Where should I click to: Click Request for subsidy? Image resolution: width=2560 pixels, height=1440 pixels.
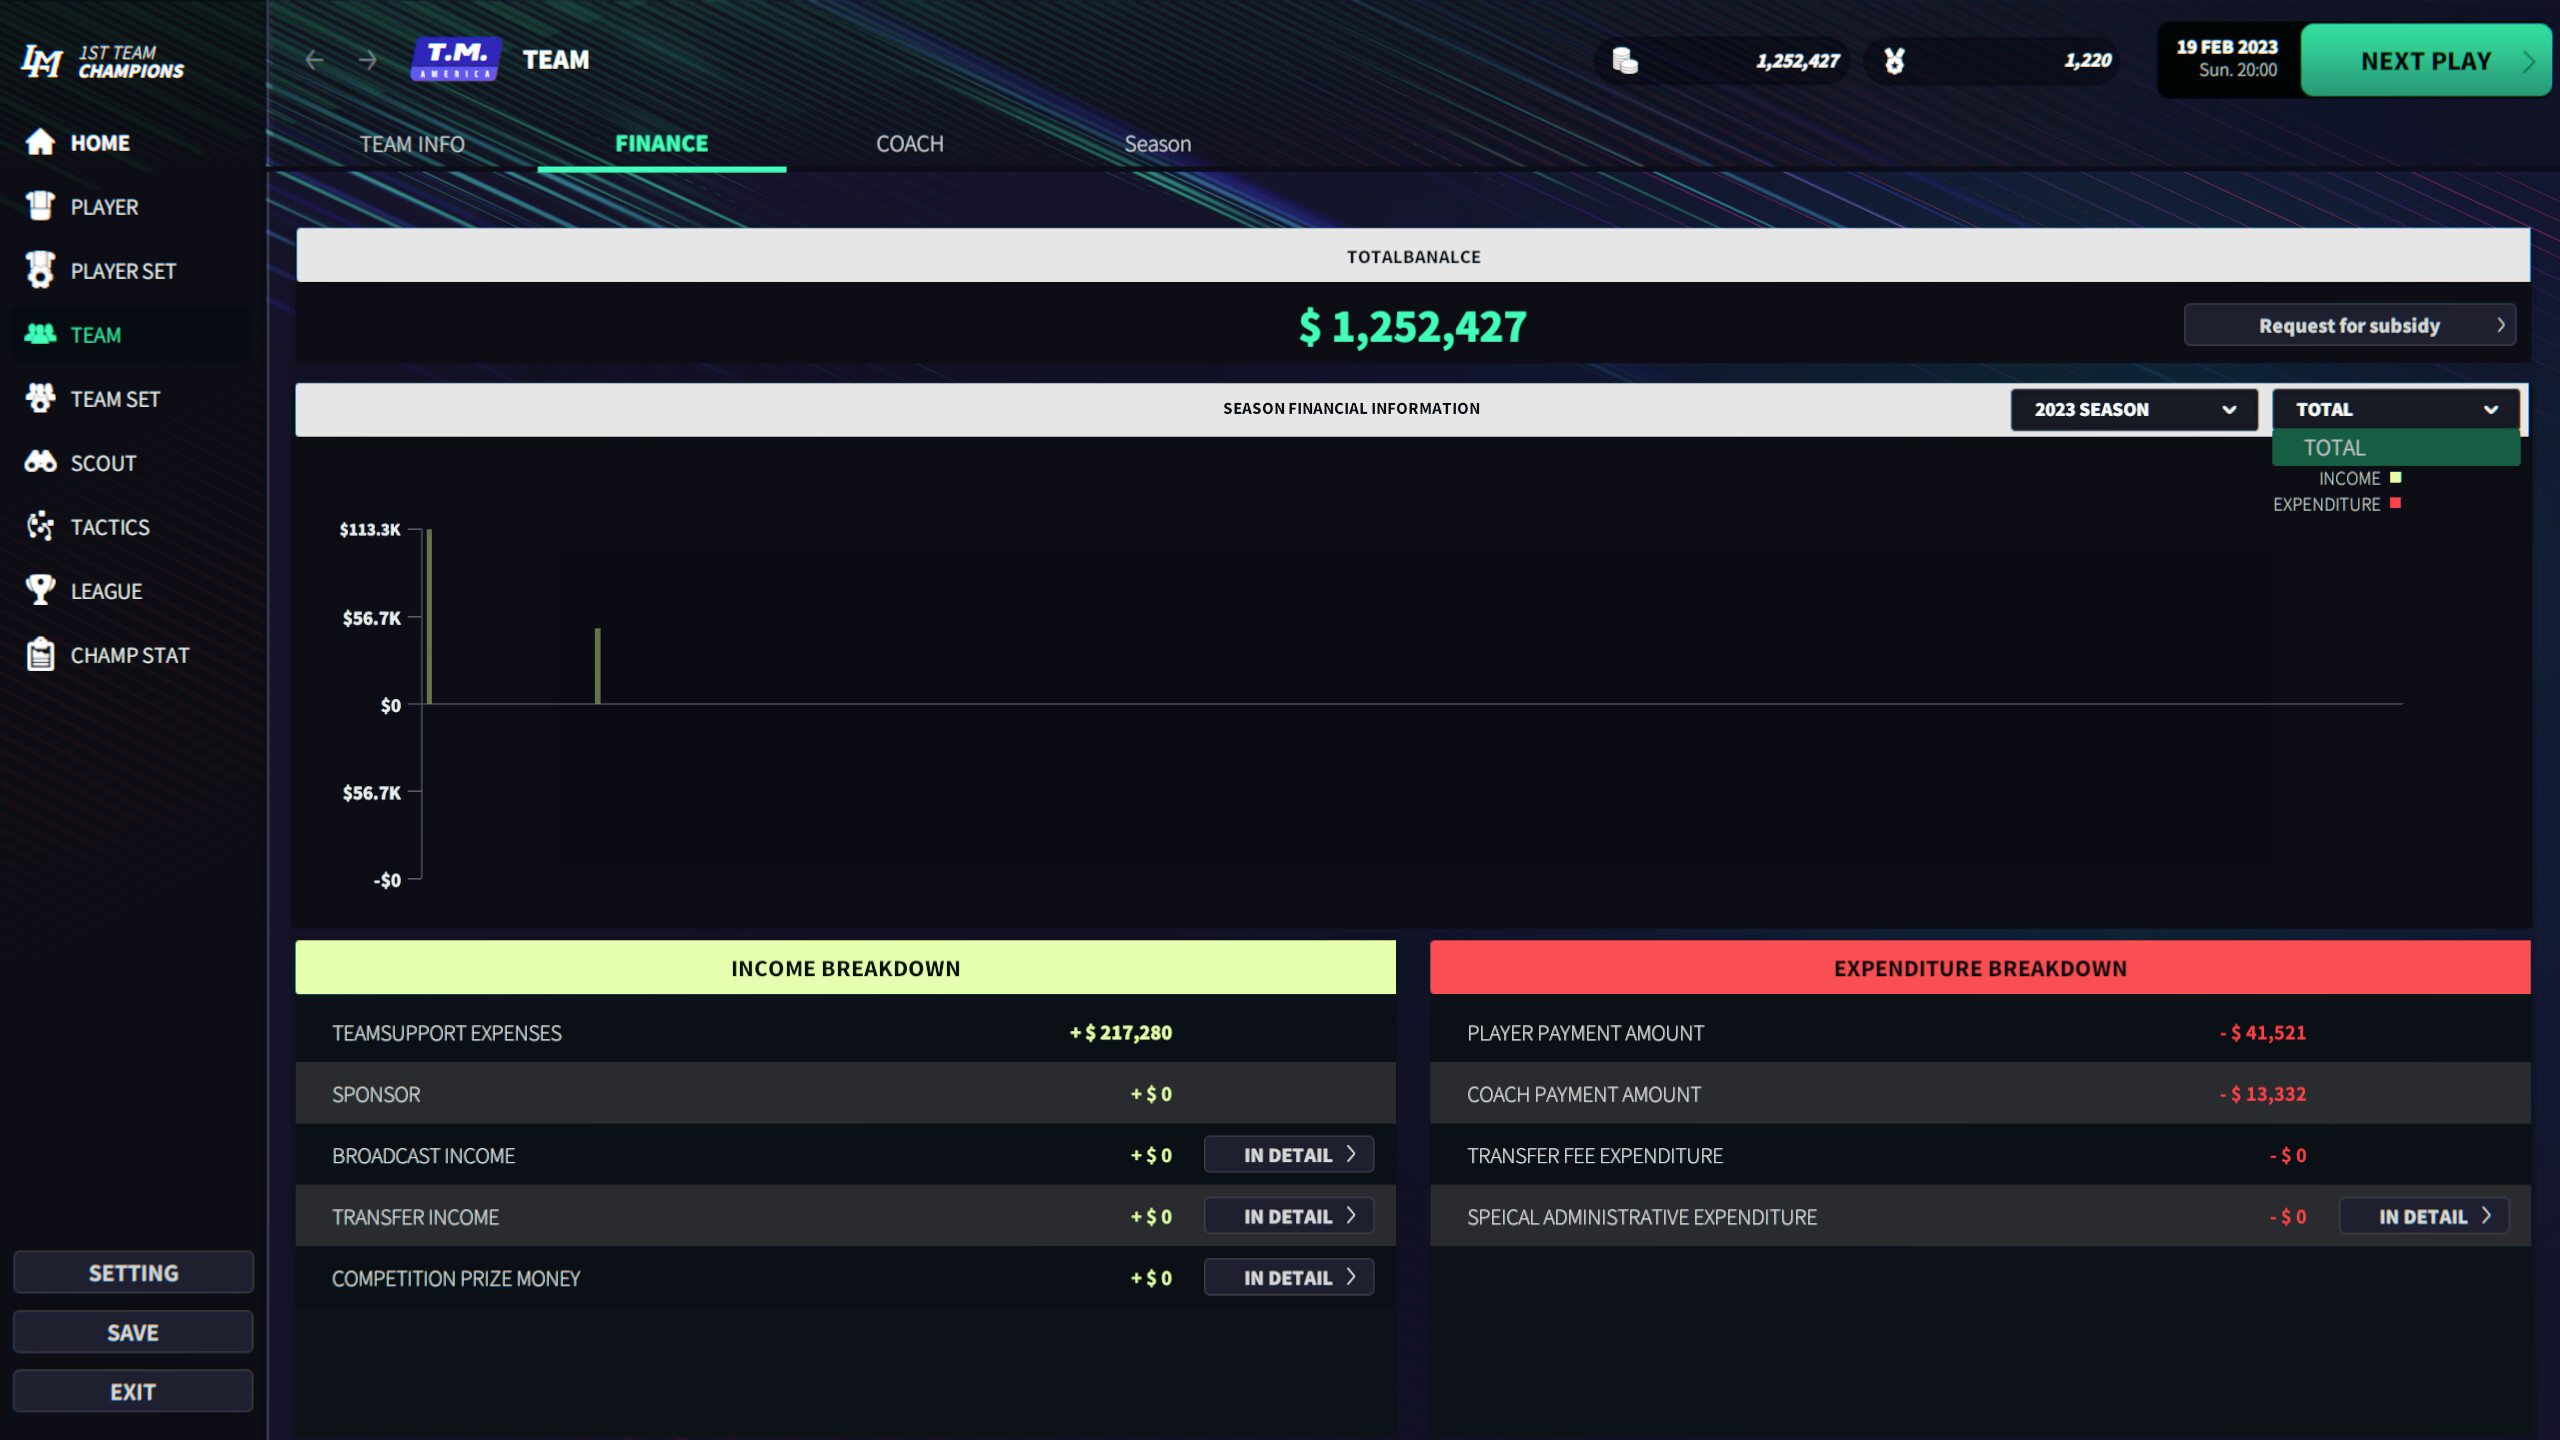tap(2348, 325)
